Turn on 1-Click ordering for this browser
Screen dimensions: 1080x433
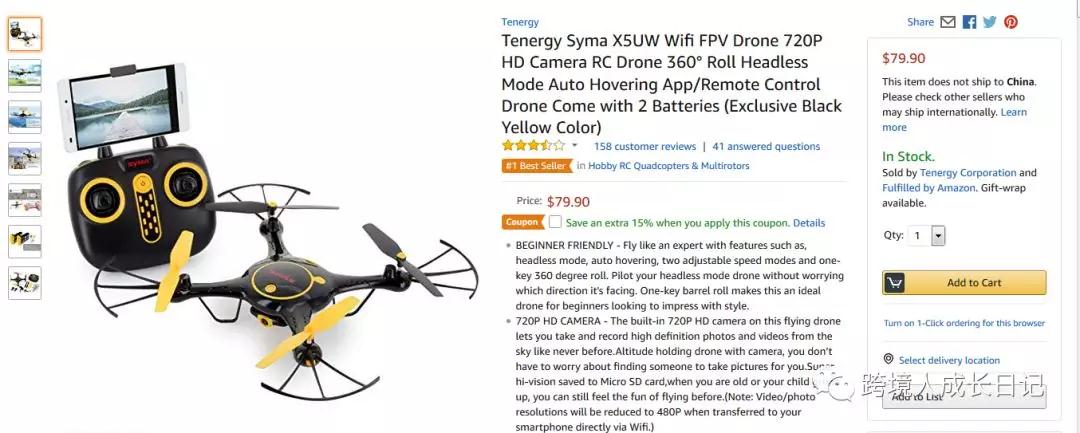coord(964,323)
